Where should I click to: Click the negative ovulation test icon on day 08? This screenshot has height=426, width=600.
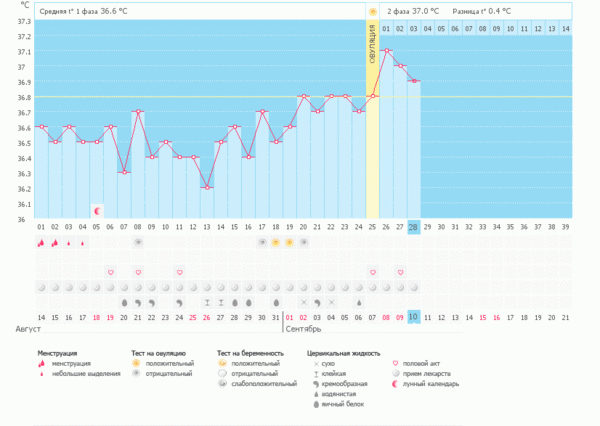click(138, 243)
